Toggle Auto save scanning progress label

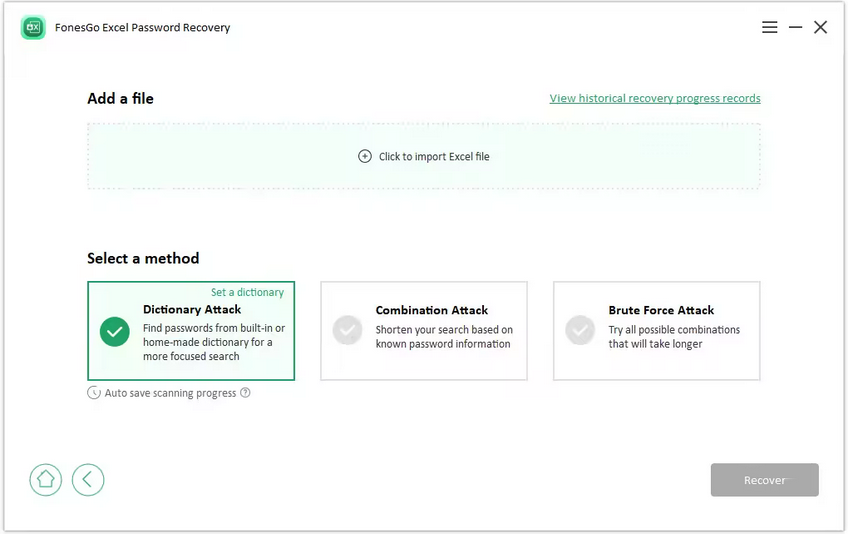click(x=170, y=394)
